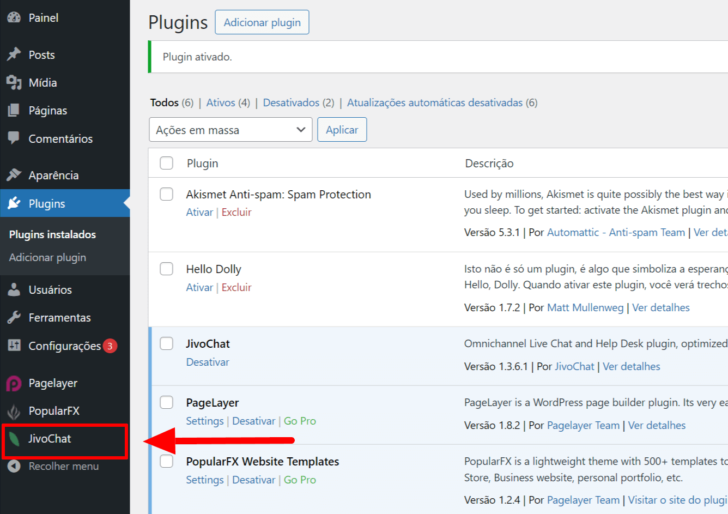
Task: Open the Comentários menu item
Action: (x=65, y=138)
